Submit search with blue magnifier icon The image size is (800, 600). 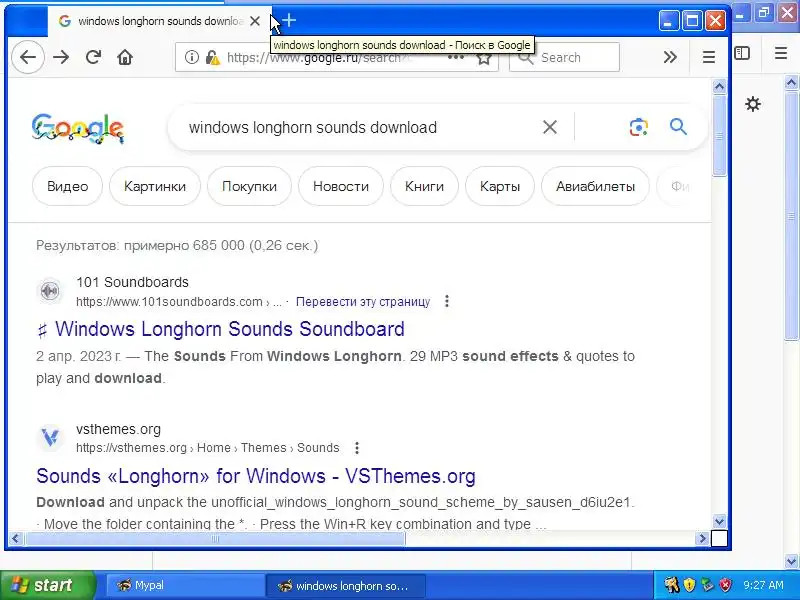pyautogui.click(x=678, y=127)
